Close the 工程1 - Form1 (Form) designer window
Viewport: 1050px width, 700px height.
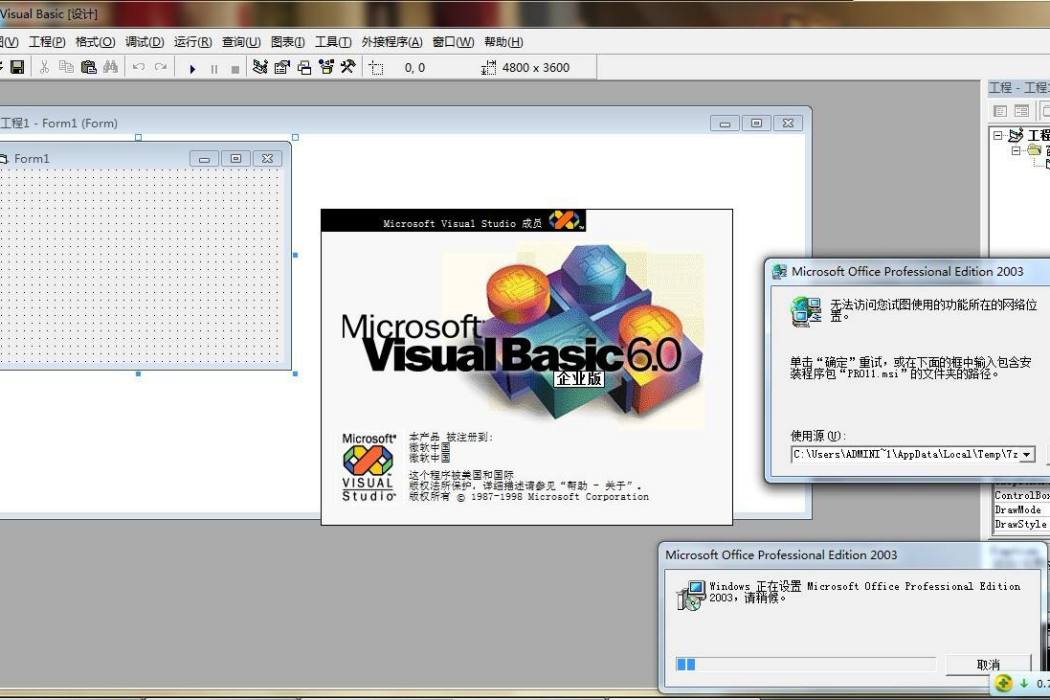[788, 123]
